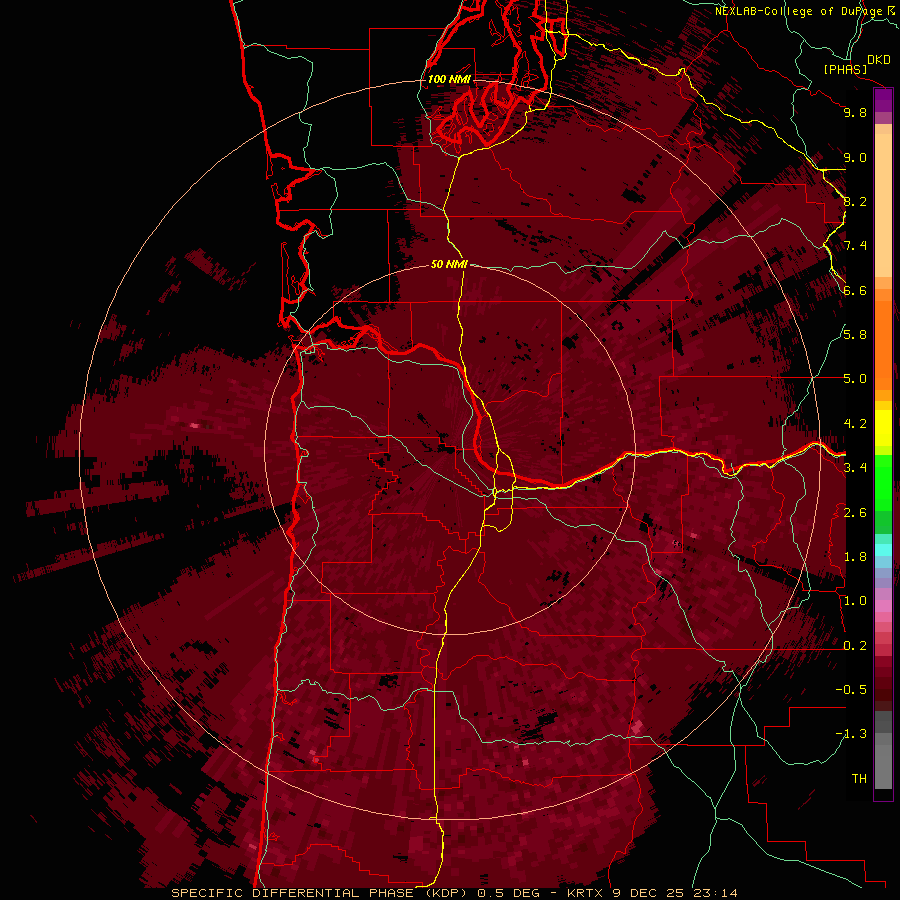Select the -1.3 legend value

point(851,734)
